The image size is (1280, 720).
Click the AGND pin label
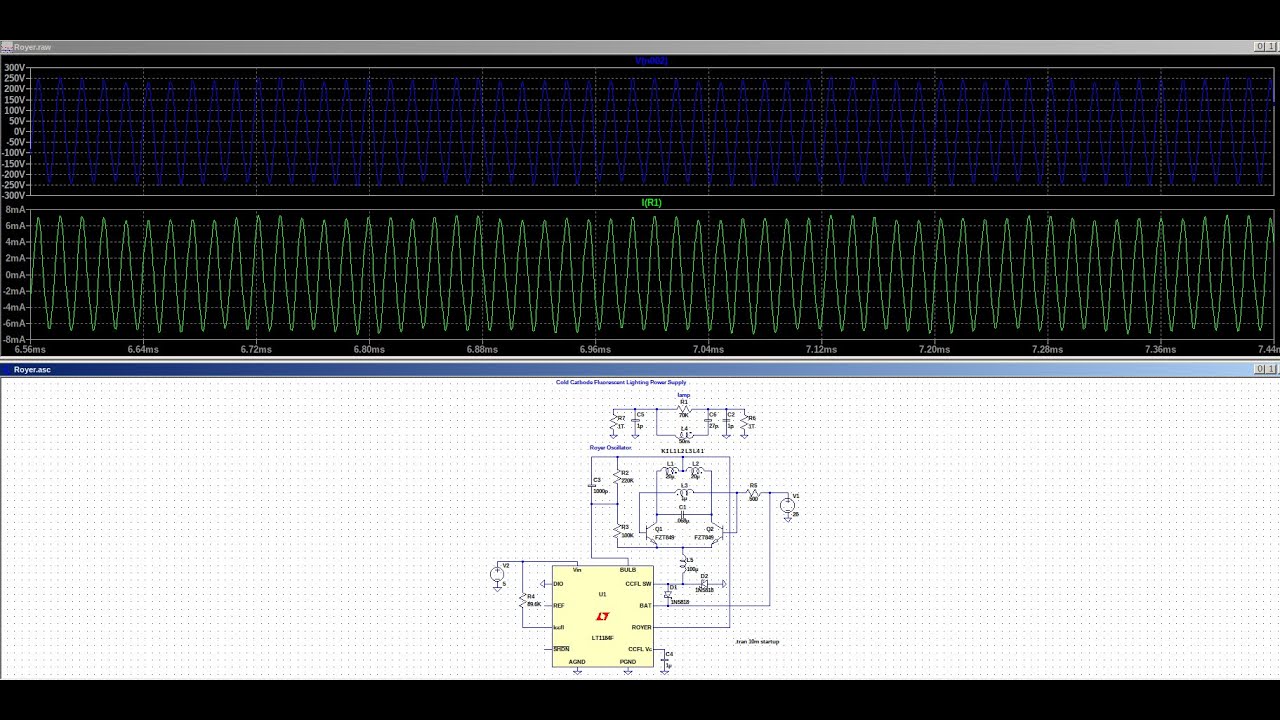pos(577,662)
